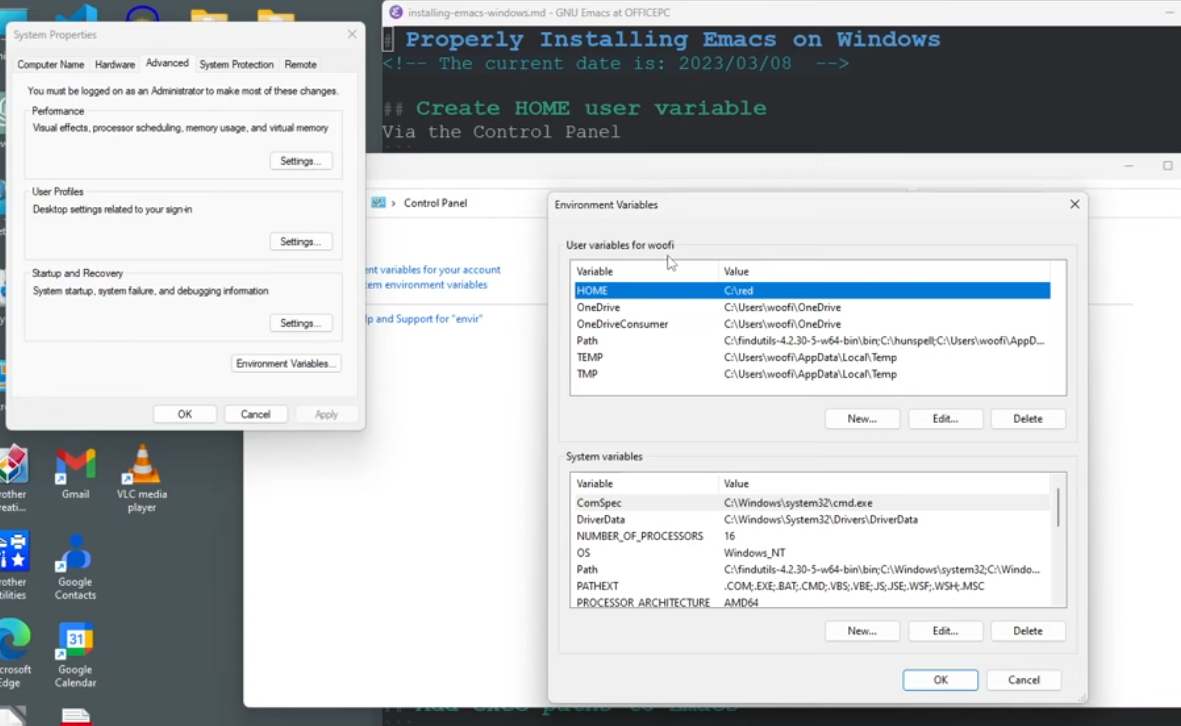This screenshot has height=726, width=1181.
Task: Open the Environment Variables button
Action: click(286, 363)
